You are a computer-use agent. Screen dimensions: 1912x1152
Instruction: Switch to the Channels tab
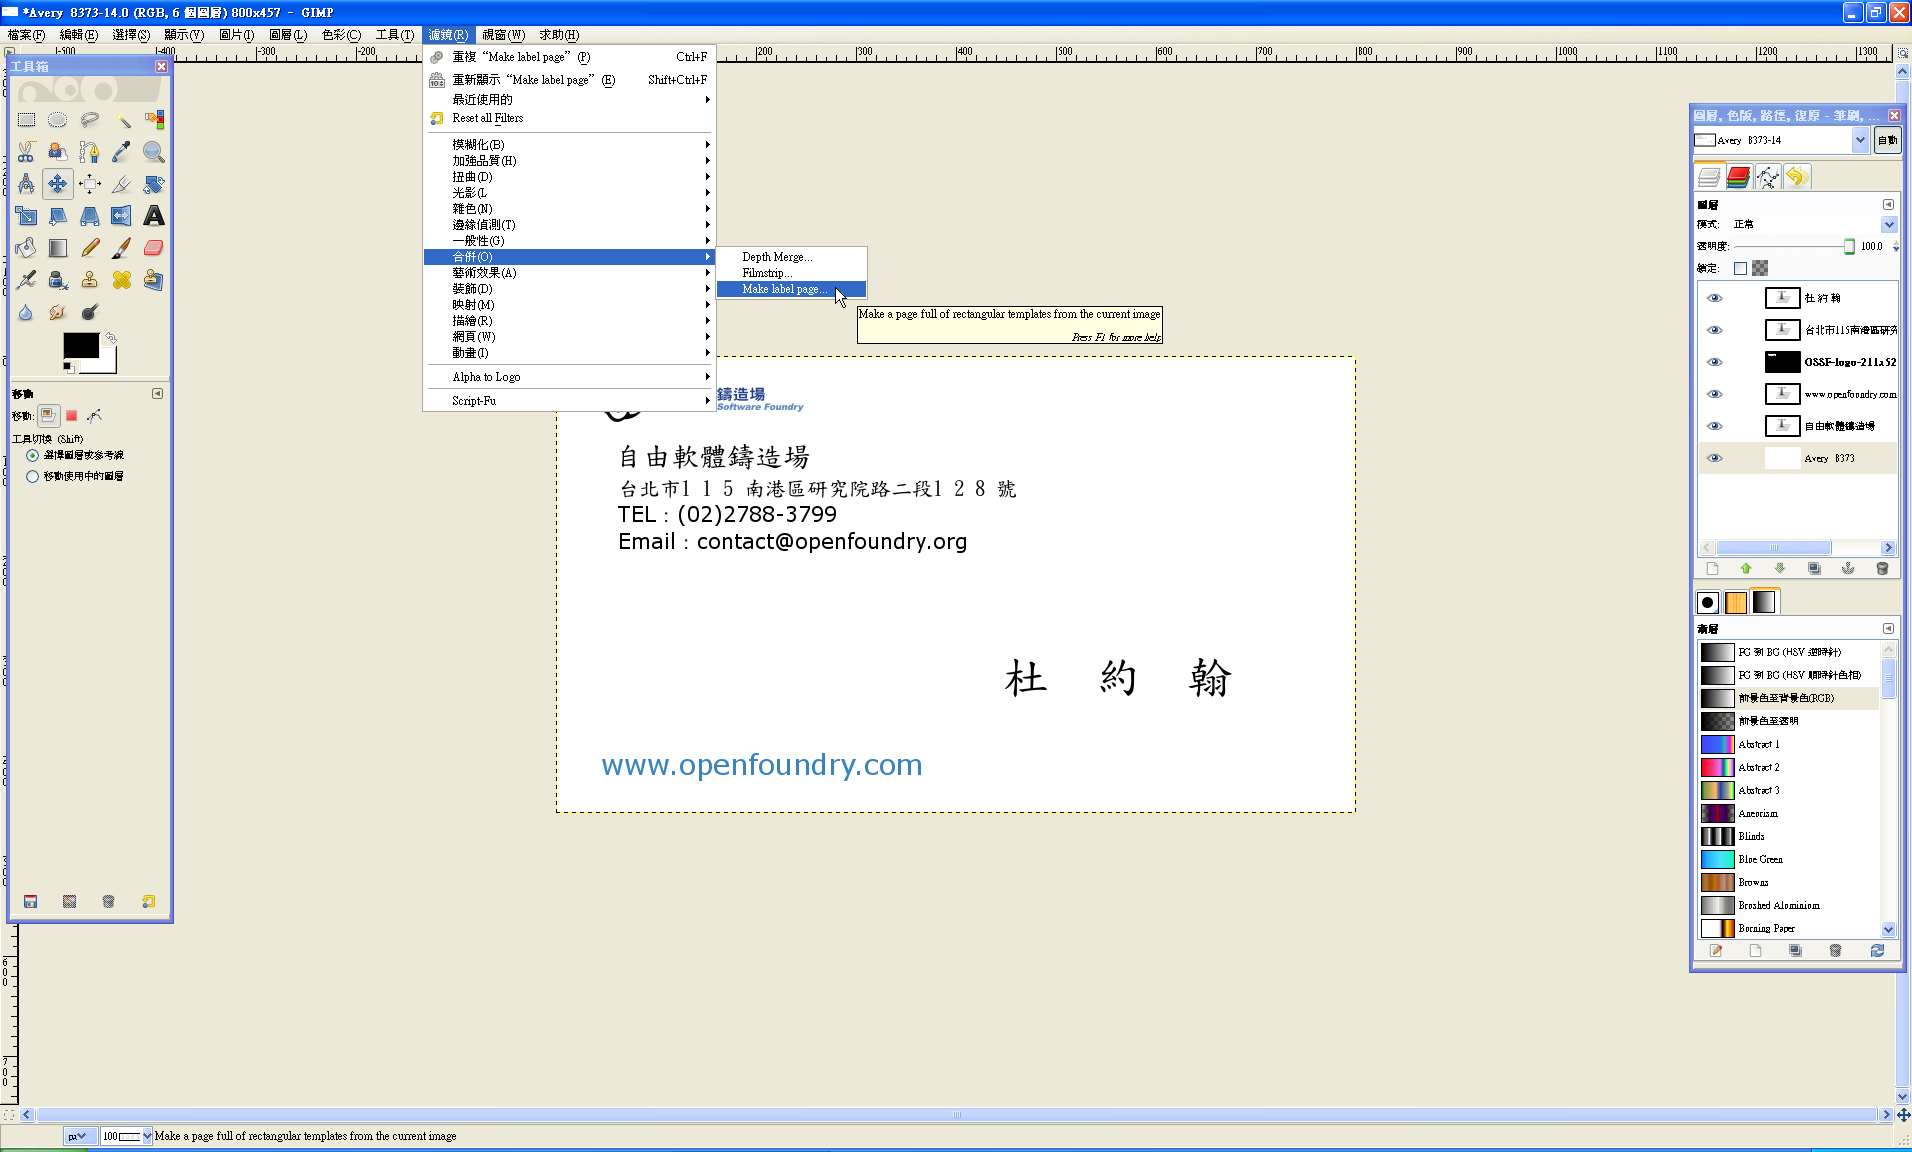(1738, 178)
